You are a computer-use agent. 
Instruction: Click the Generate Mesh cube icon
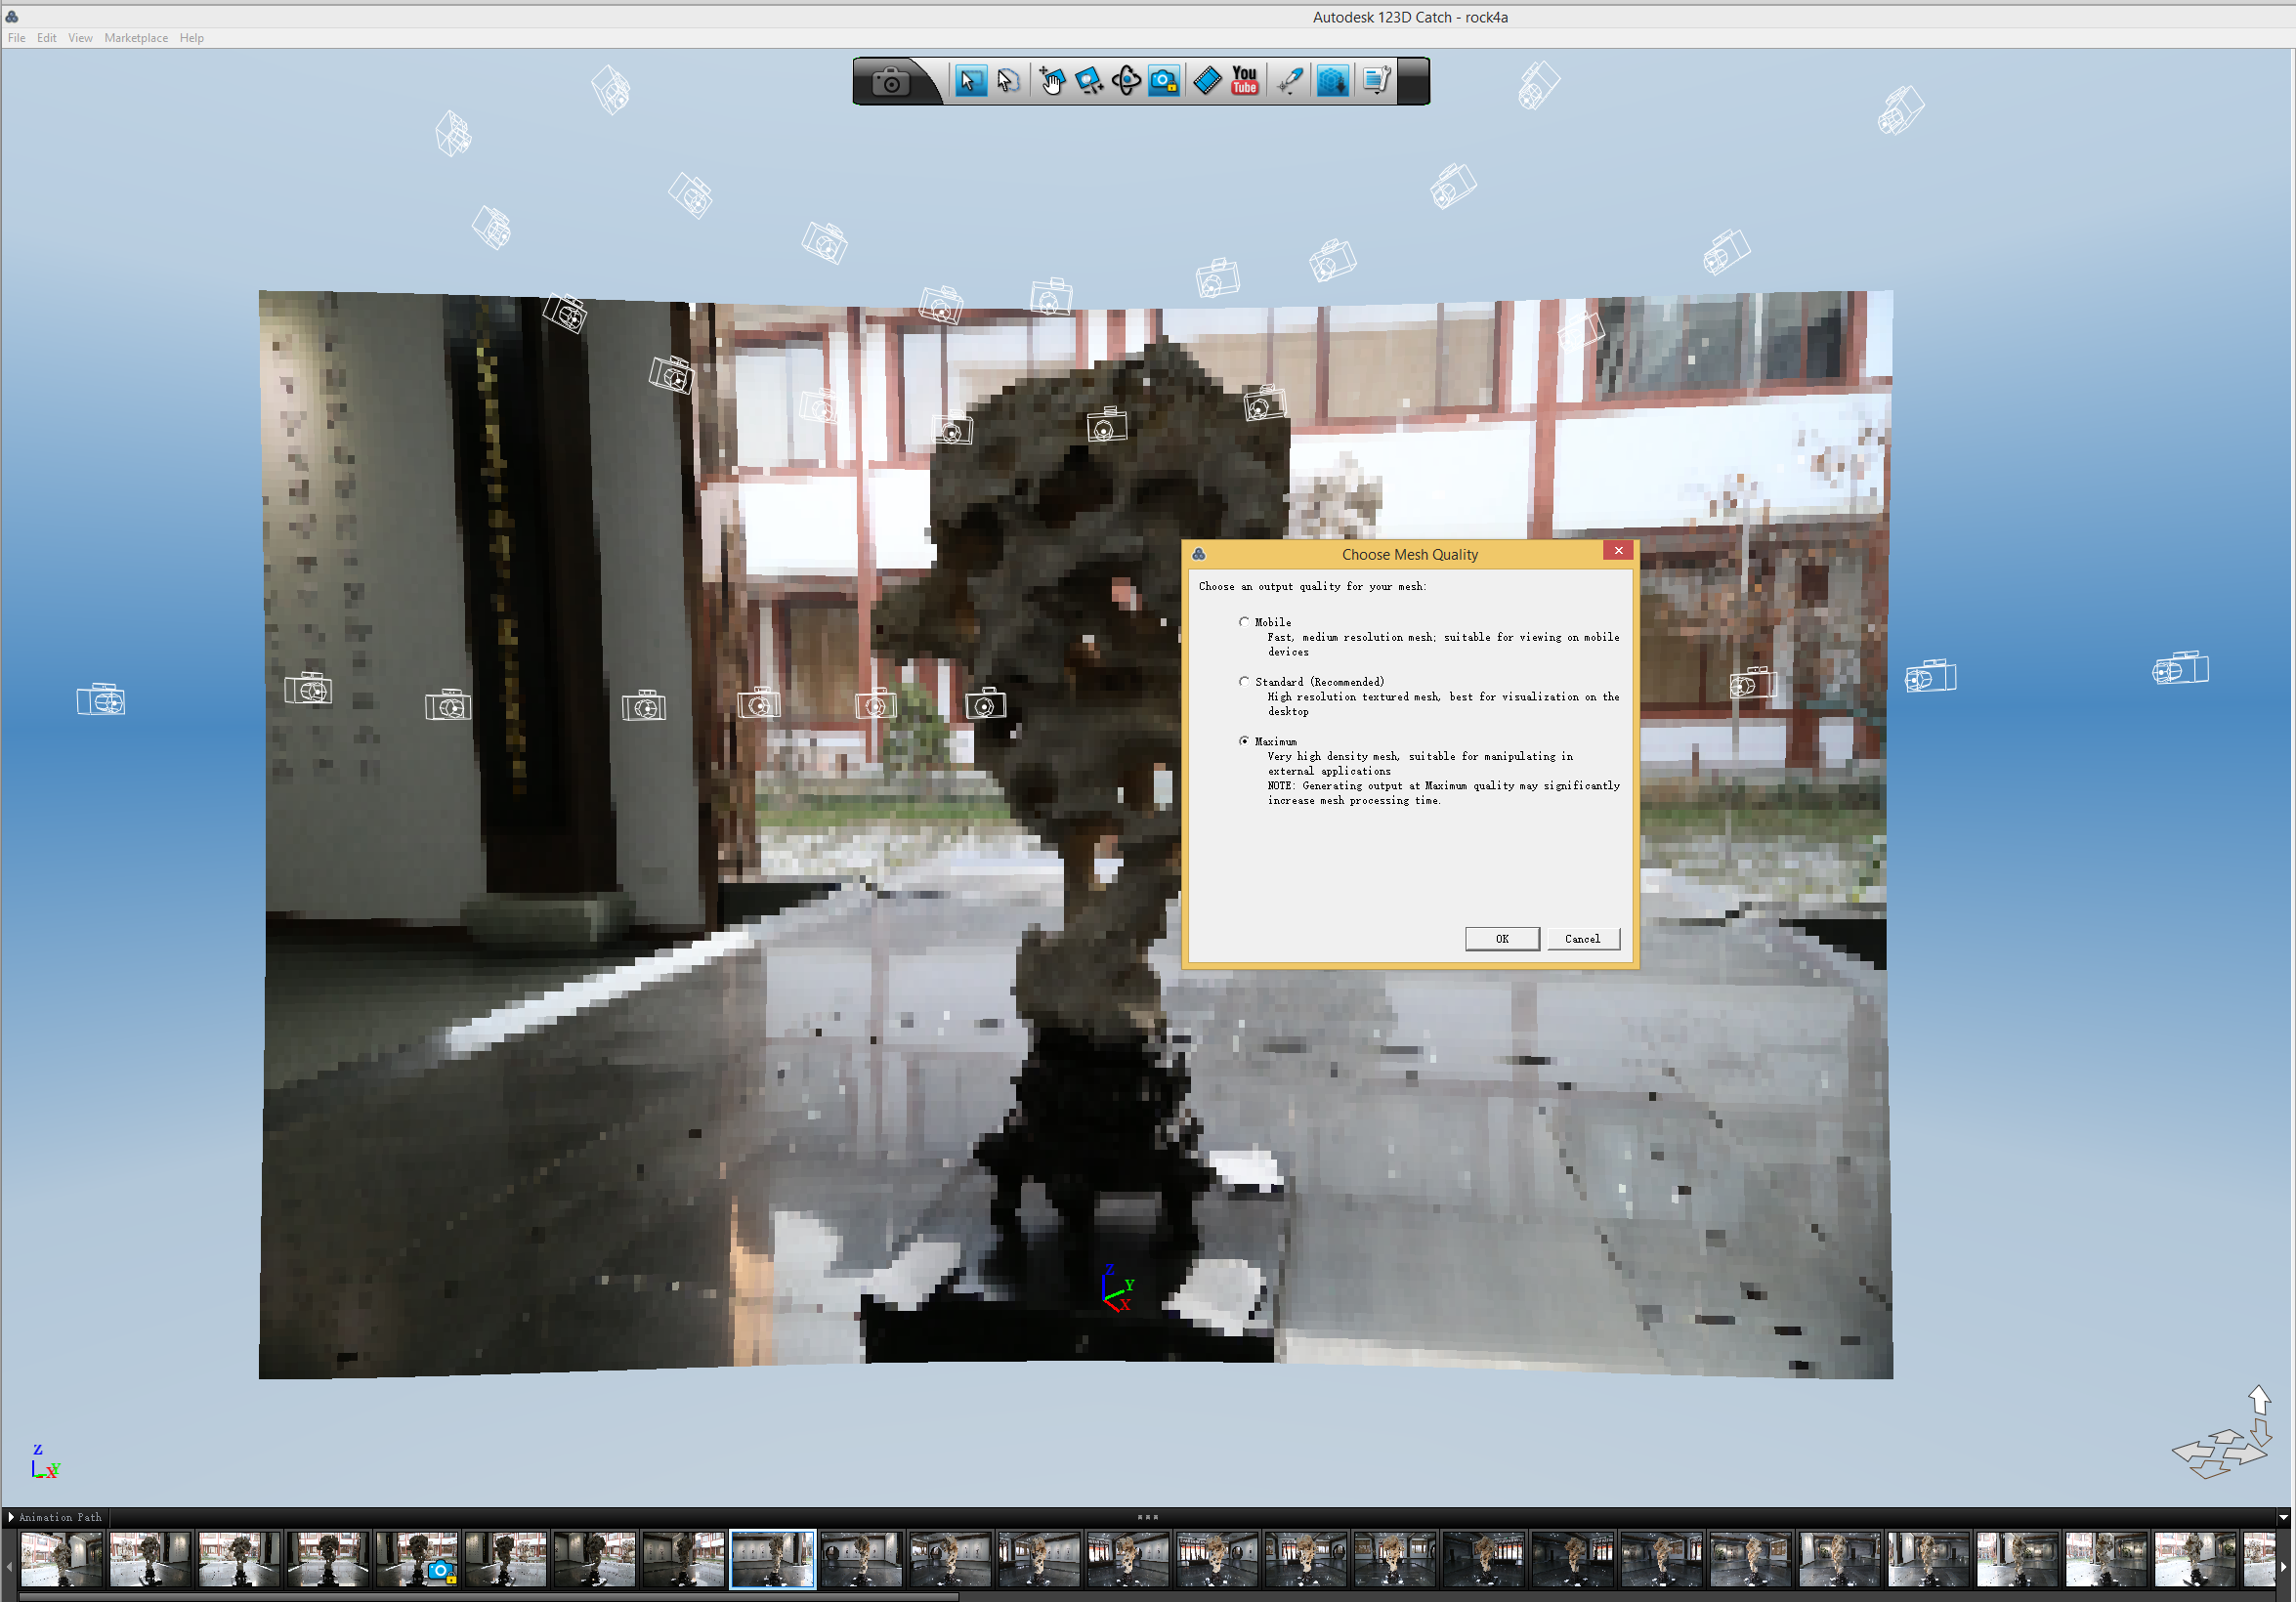pyautogui.click(x=1332, y=81)
